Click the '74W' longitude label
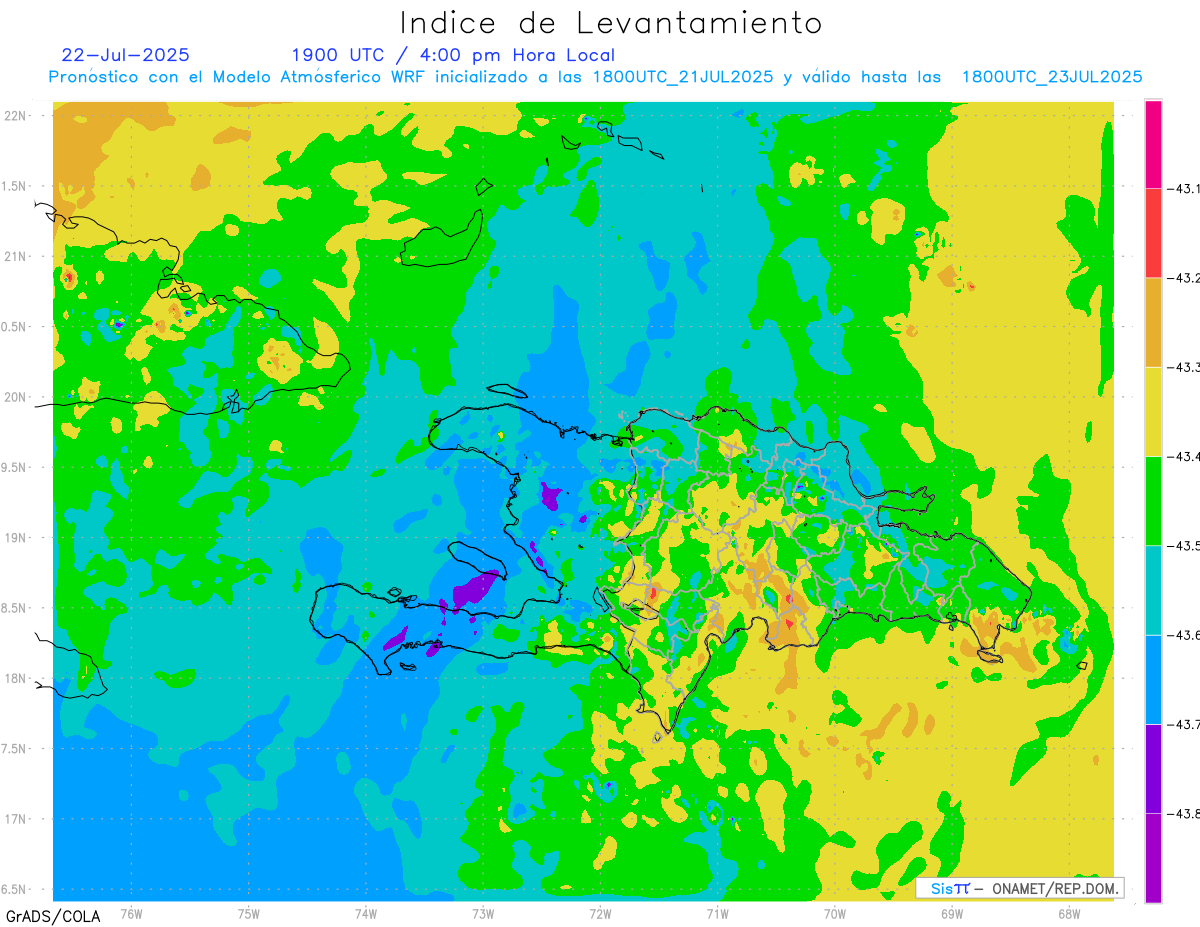 click(x=366, y=913)
